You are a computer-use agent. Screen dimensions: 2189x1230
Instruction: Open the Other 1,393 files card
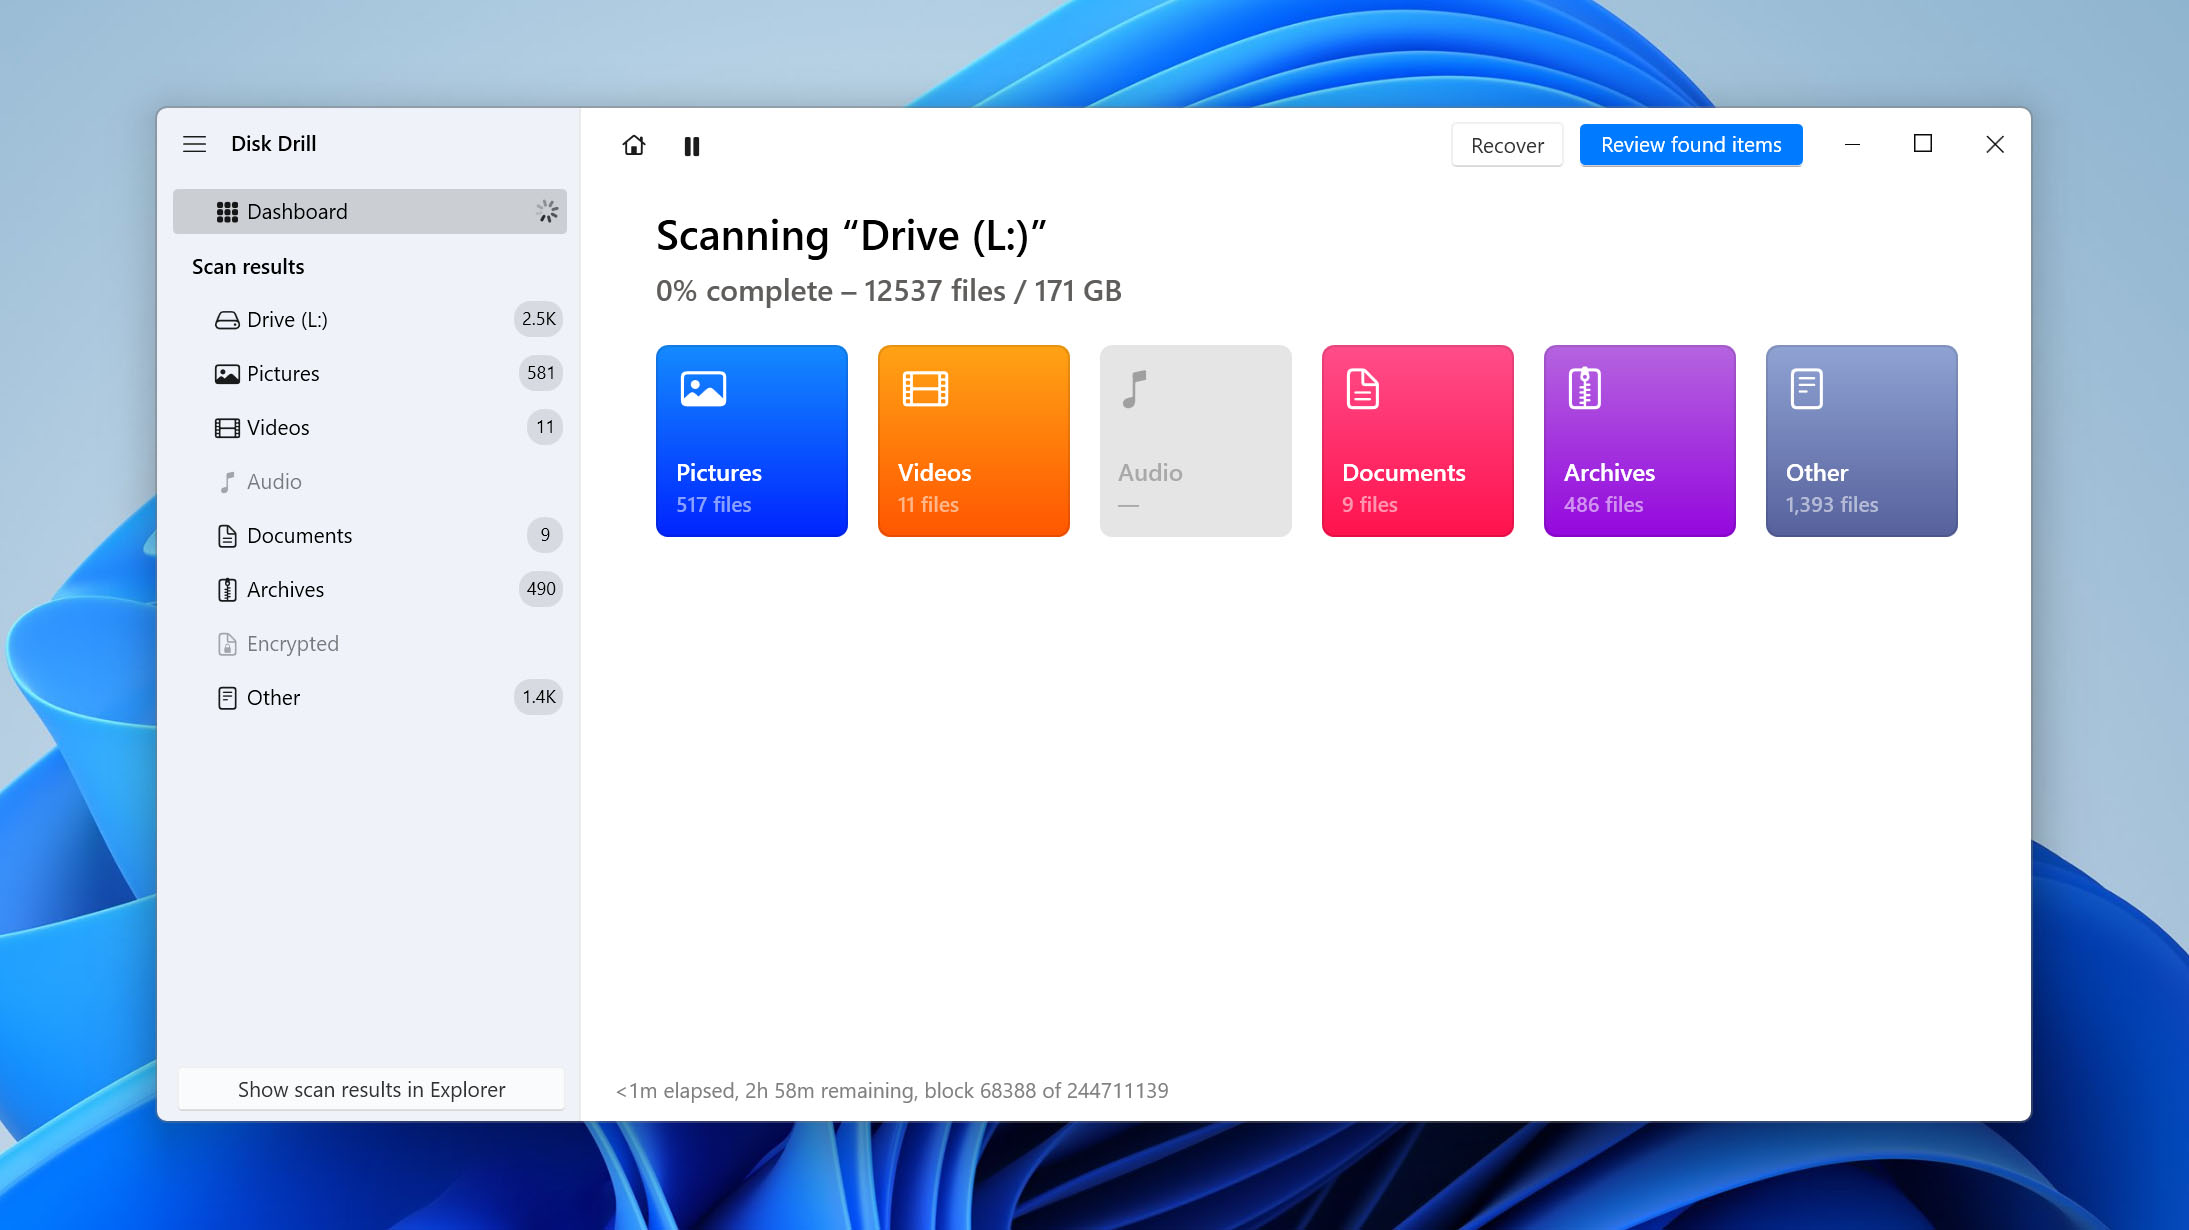1862,441
